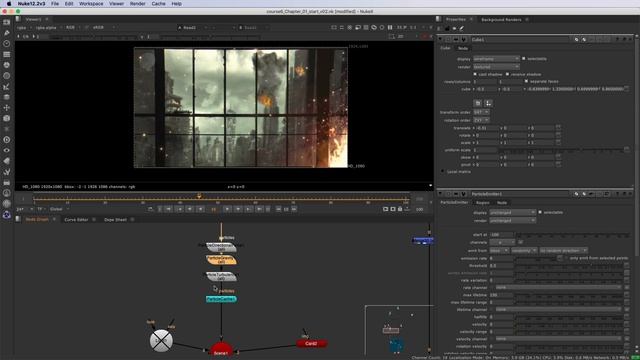
Task: Open the Channel nodes toolbar icon
Action: tap(7, 54)
